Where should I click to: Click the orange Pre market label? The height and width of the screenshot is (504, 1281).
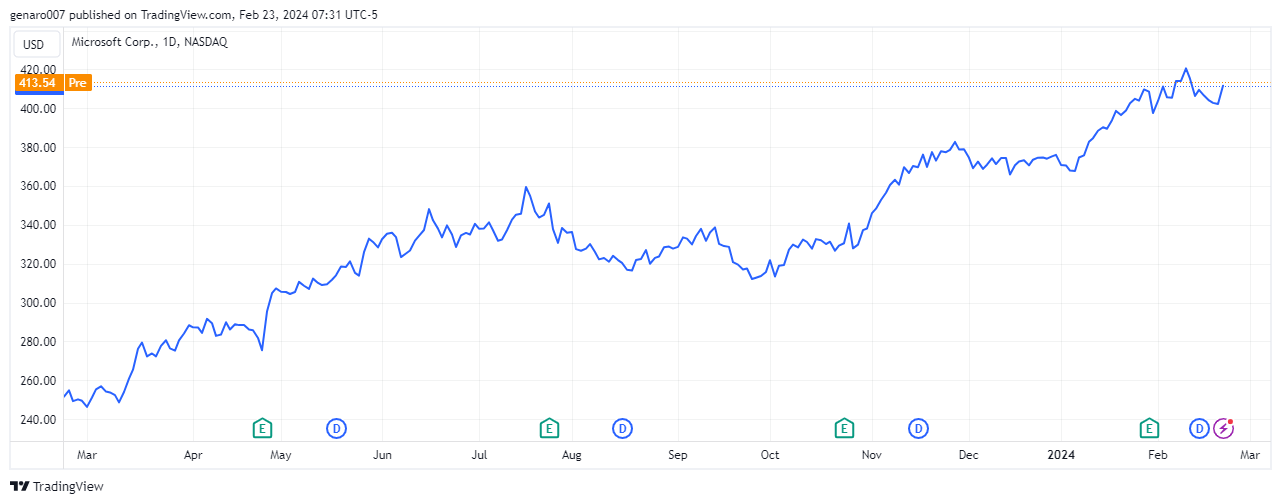79,83
